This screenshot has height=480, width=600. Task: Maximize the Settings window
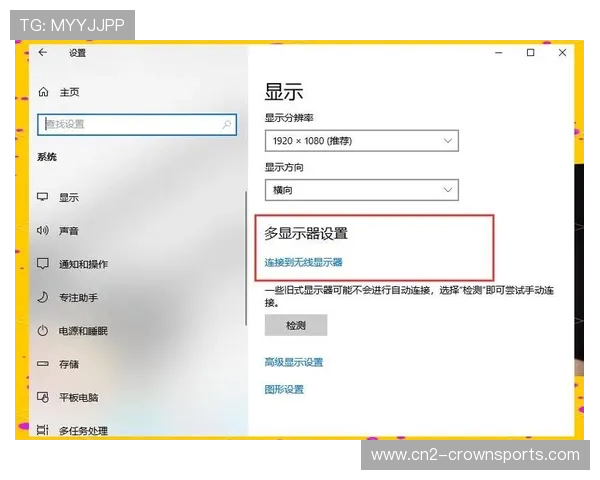click(x=530, y=53)
